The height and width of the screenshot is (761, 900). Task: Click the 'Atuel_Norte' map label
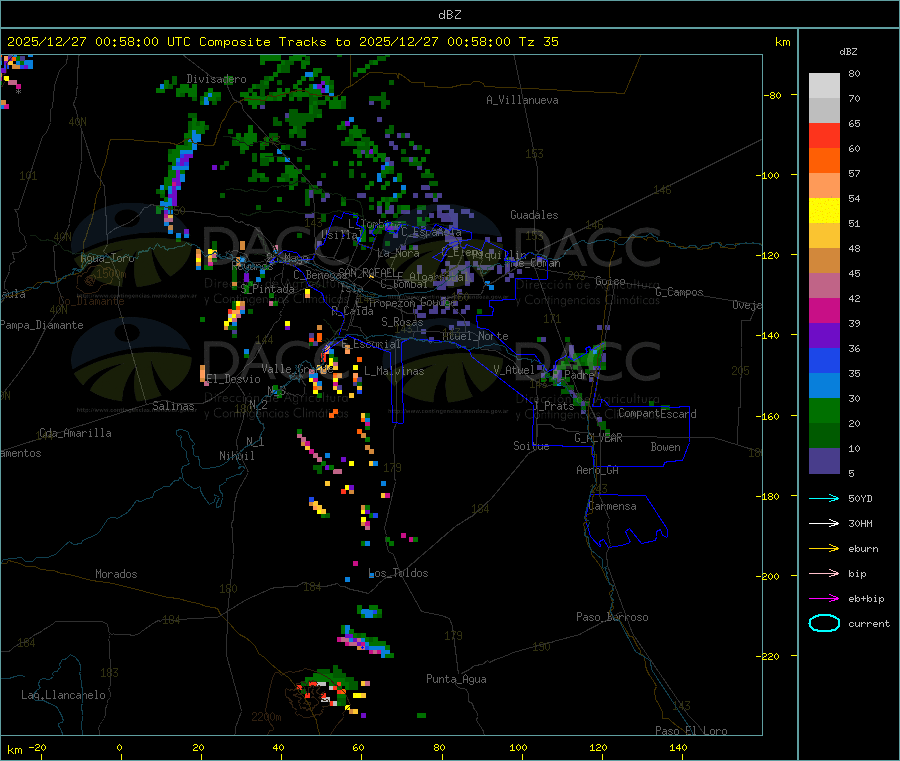pos(475,336)
